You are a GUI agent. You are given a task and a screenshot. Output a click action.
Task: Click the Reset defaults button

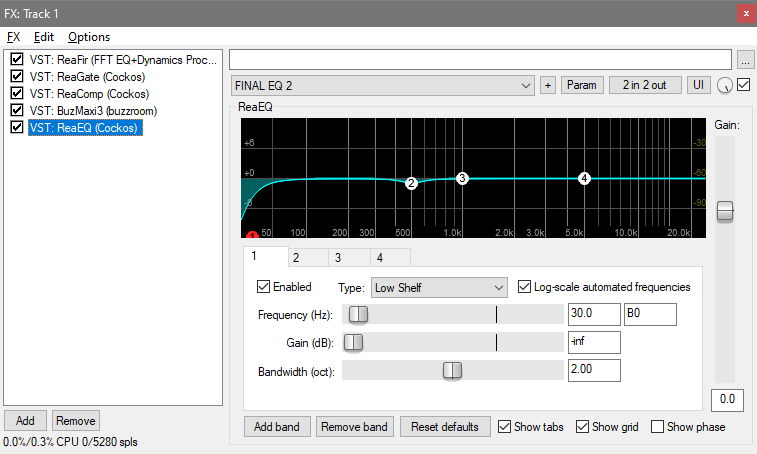[x=445, y=427]
